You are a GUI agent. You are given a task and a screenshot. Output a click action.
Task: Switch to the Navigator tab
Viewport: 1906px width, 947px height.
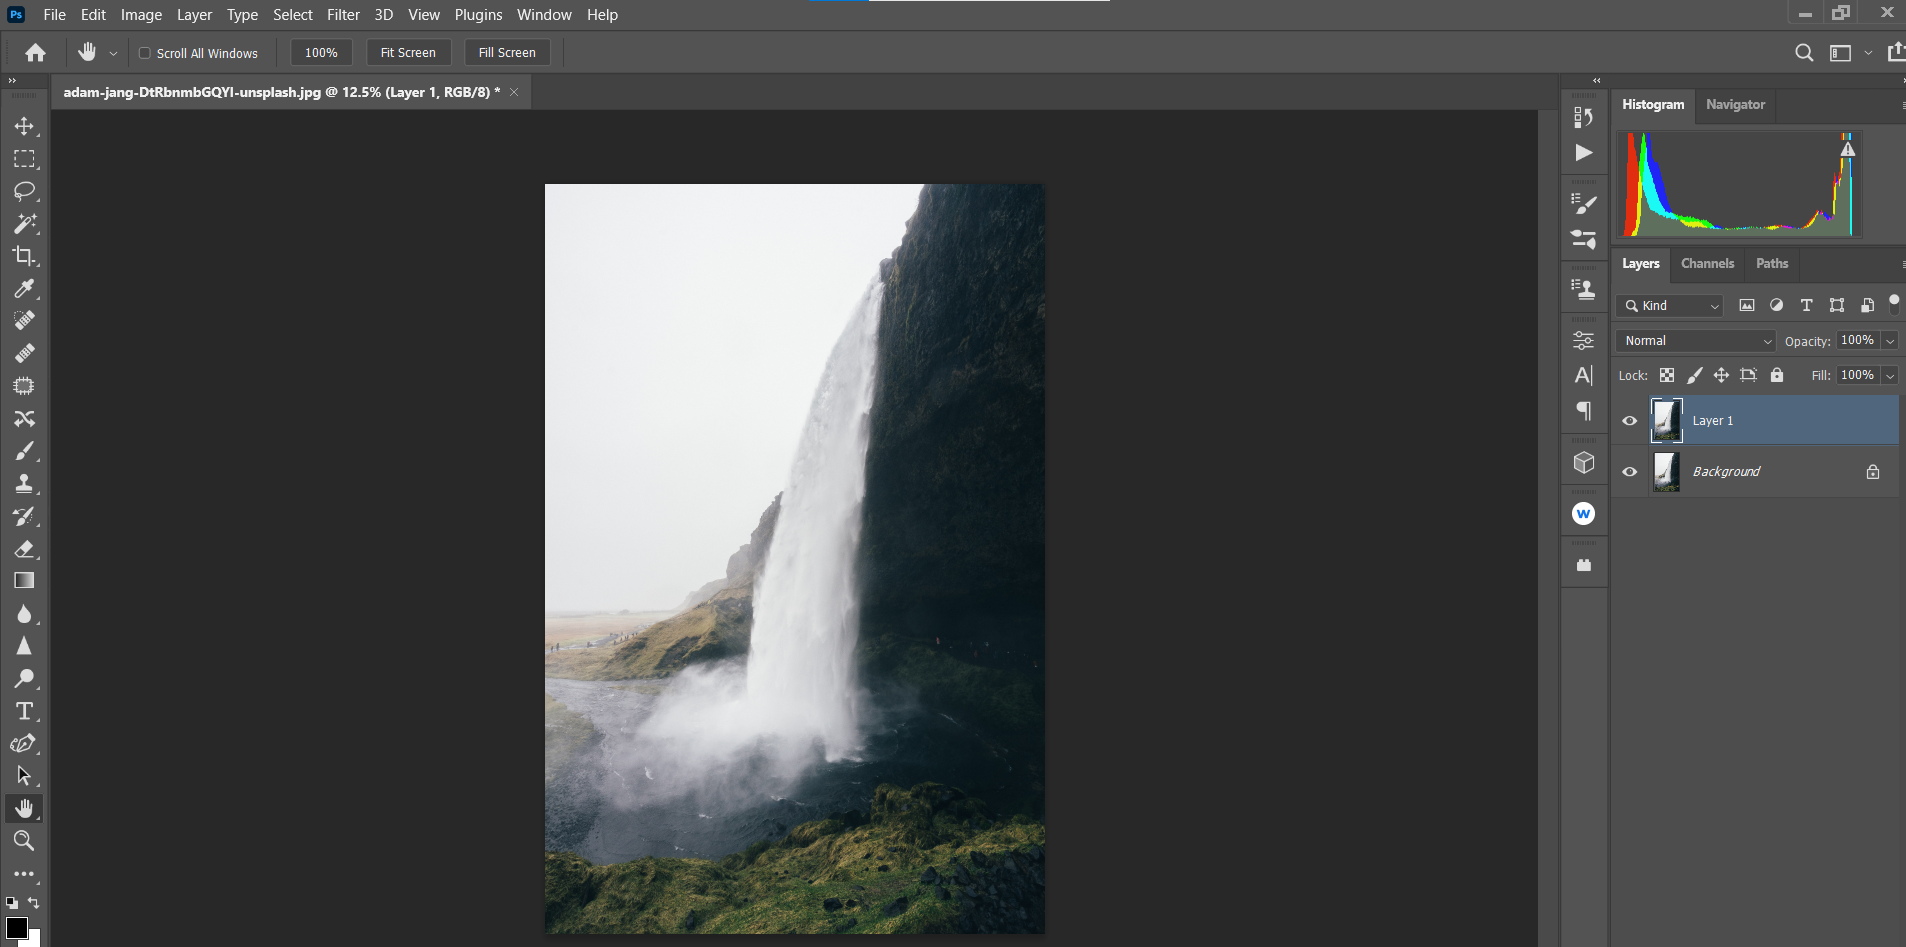tap(1735, 105)
